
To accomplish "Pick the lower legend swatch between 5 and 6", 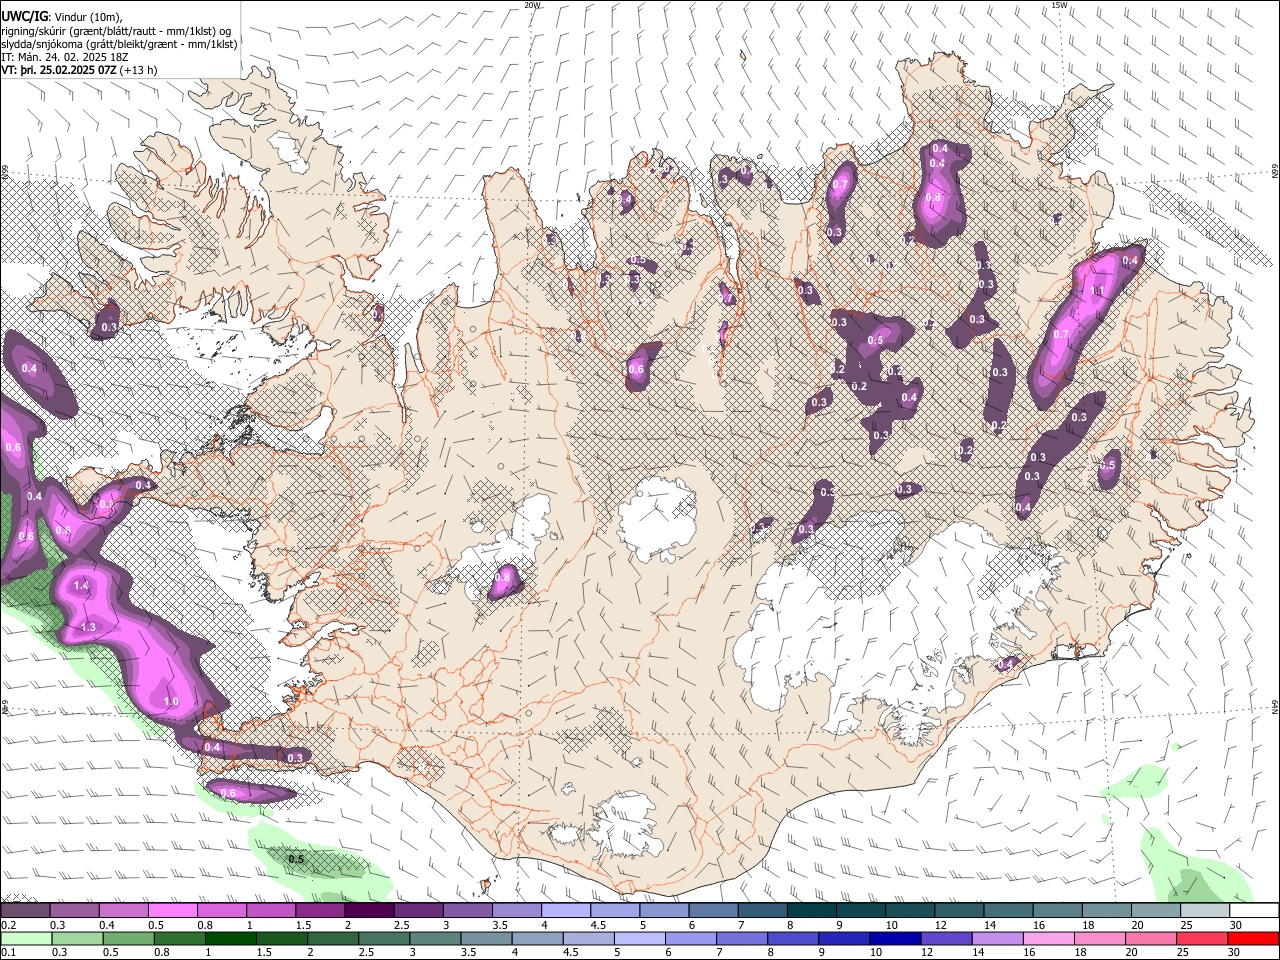I will pos(640,939).
